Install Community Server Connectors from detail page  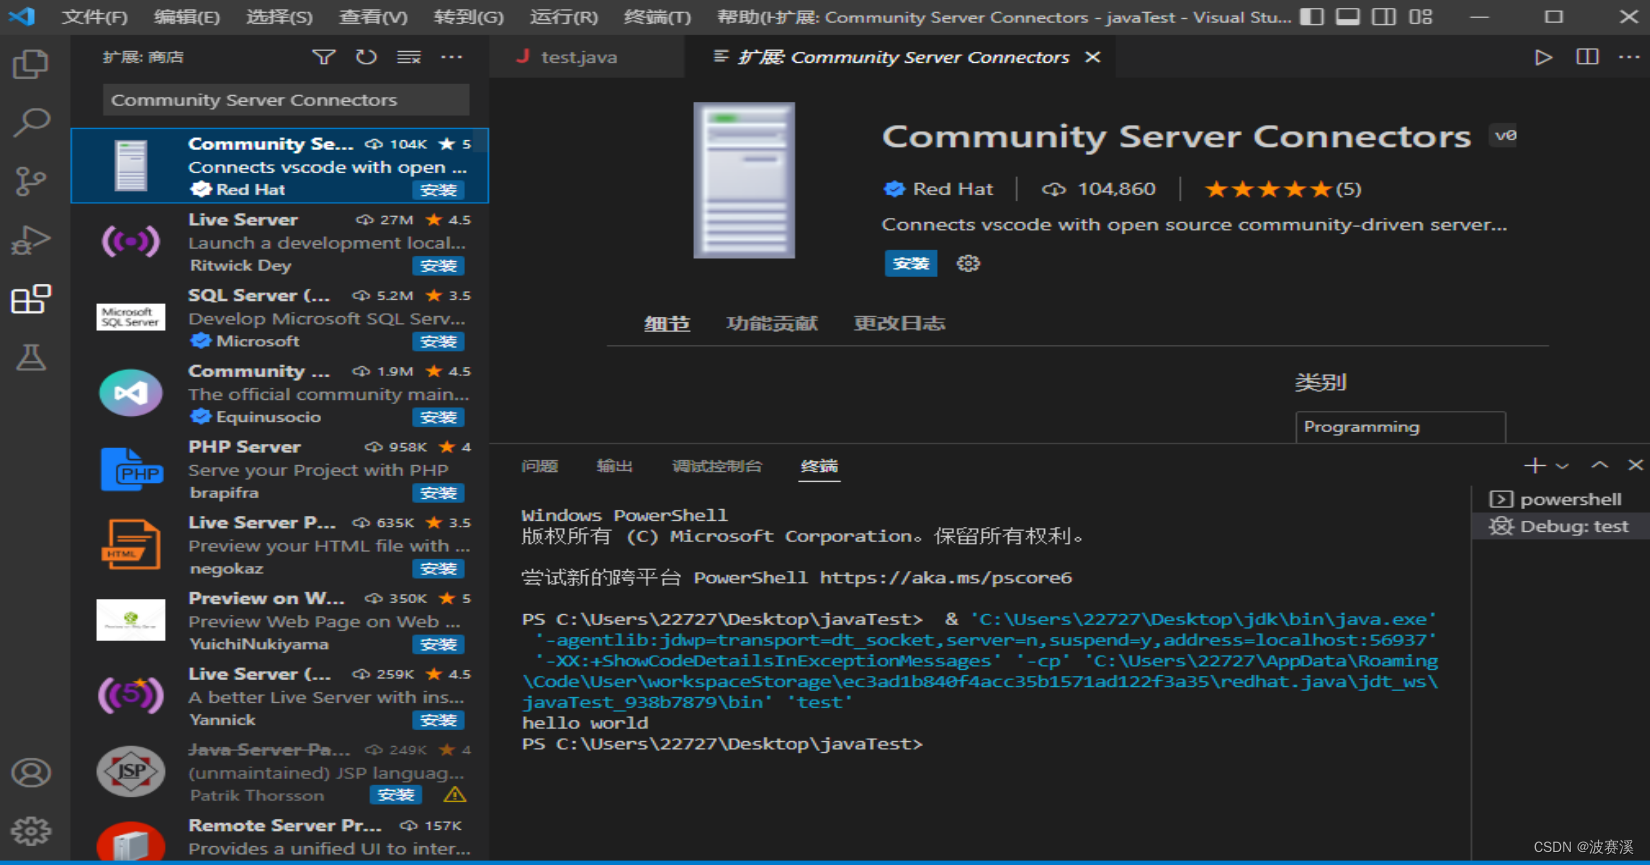[911, 263]
